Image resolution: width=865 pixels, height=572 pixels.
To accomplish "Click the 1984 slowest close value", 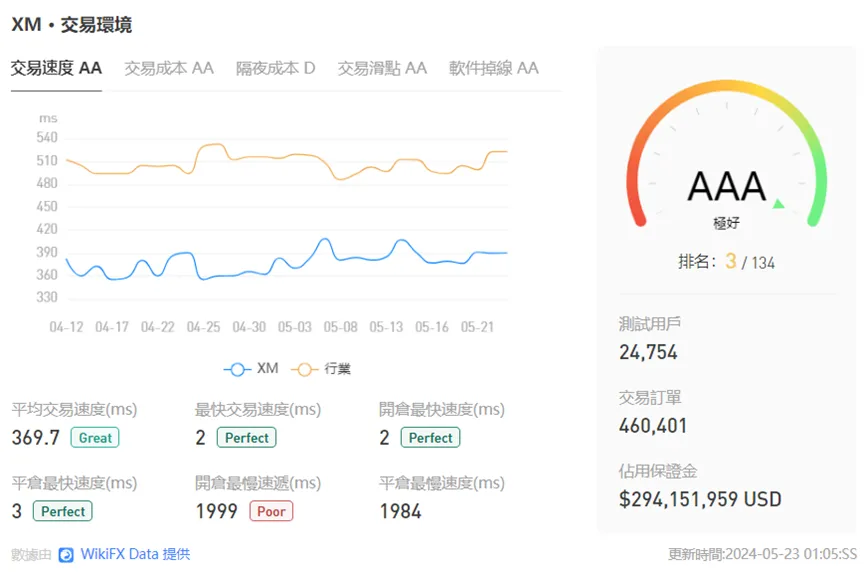I will pos(401,511).
